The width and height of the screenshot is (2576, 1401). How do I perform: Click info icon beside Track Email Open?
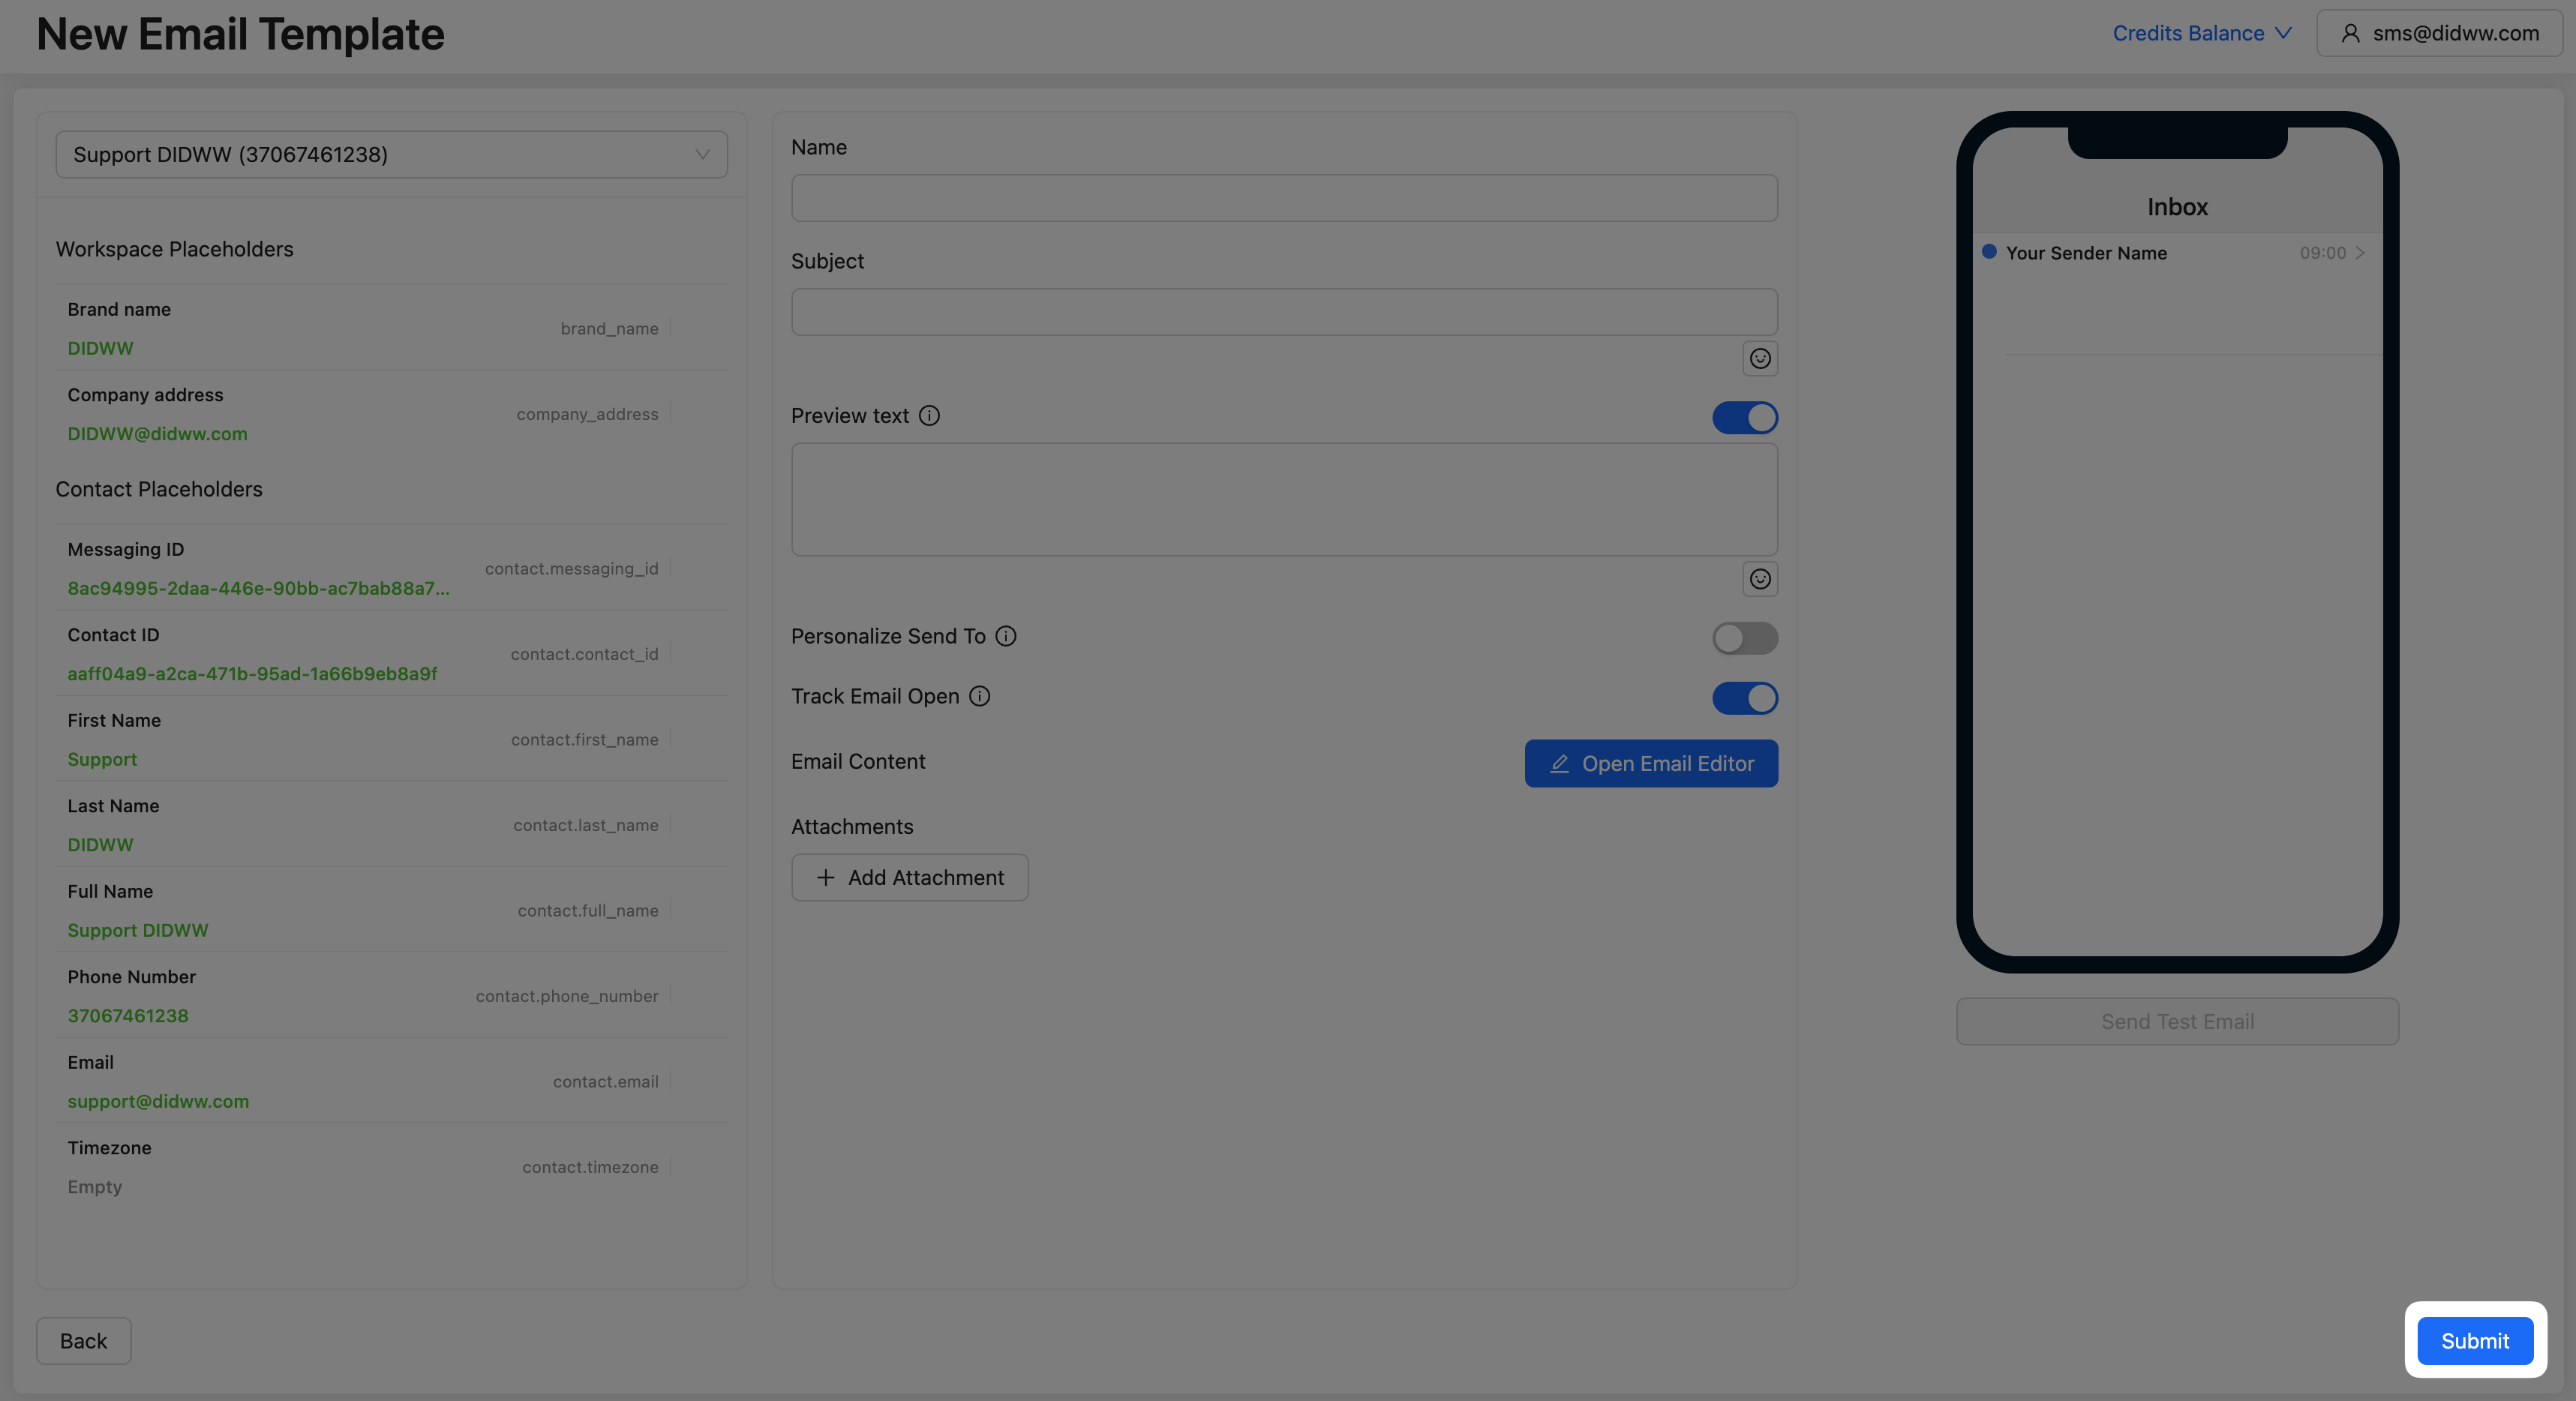click(x=980, y=696)
